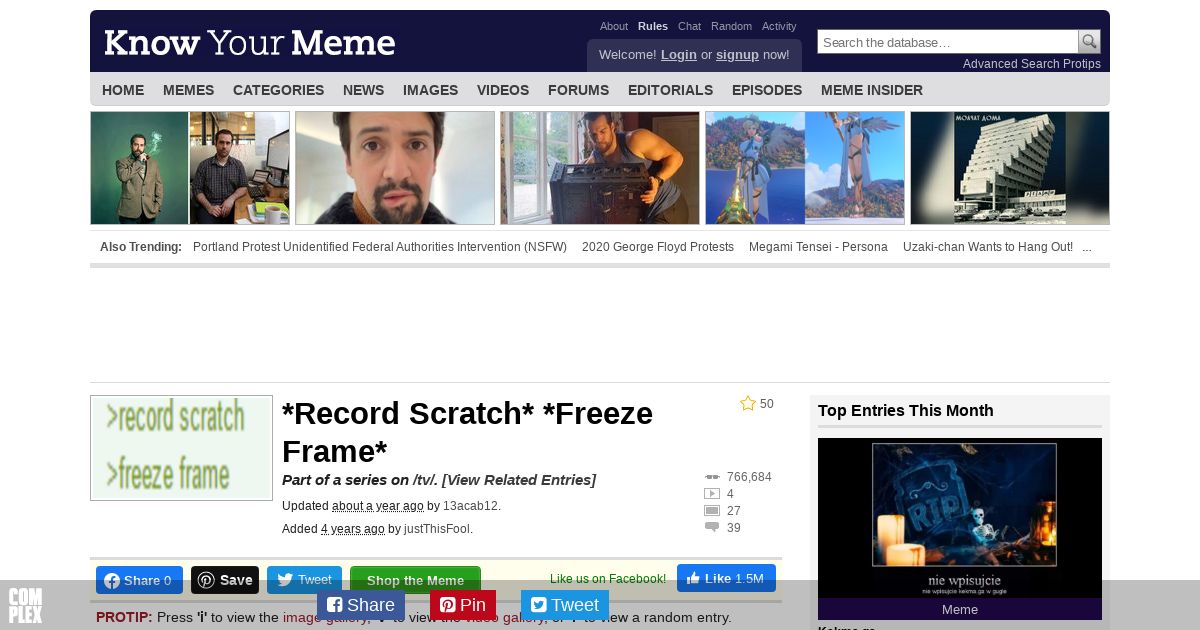Click the Rules link in header
Viewport: 1200px width, 630px height.
click(653, 26)
